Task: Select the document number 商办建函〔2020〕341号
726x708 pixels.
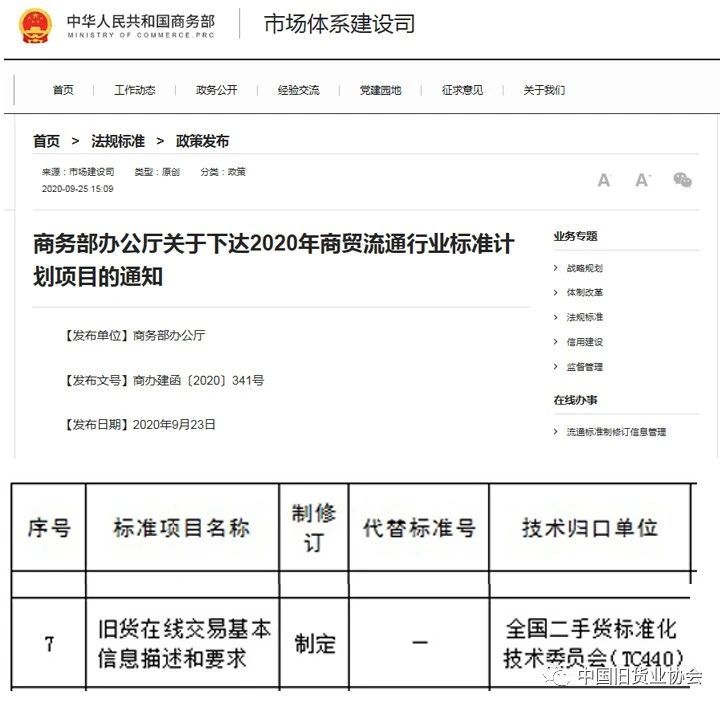Action: pyautogui.click(x=199, y=381)
